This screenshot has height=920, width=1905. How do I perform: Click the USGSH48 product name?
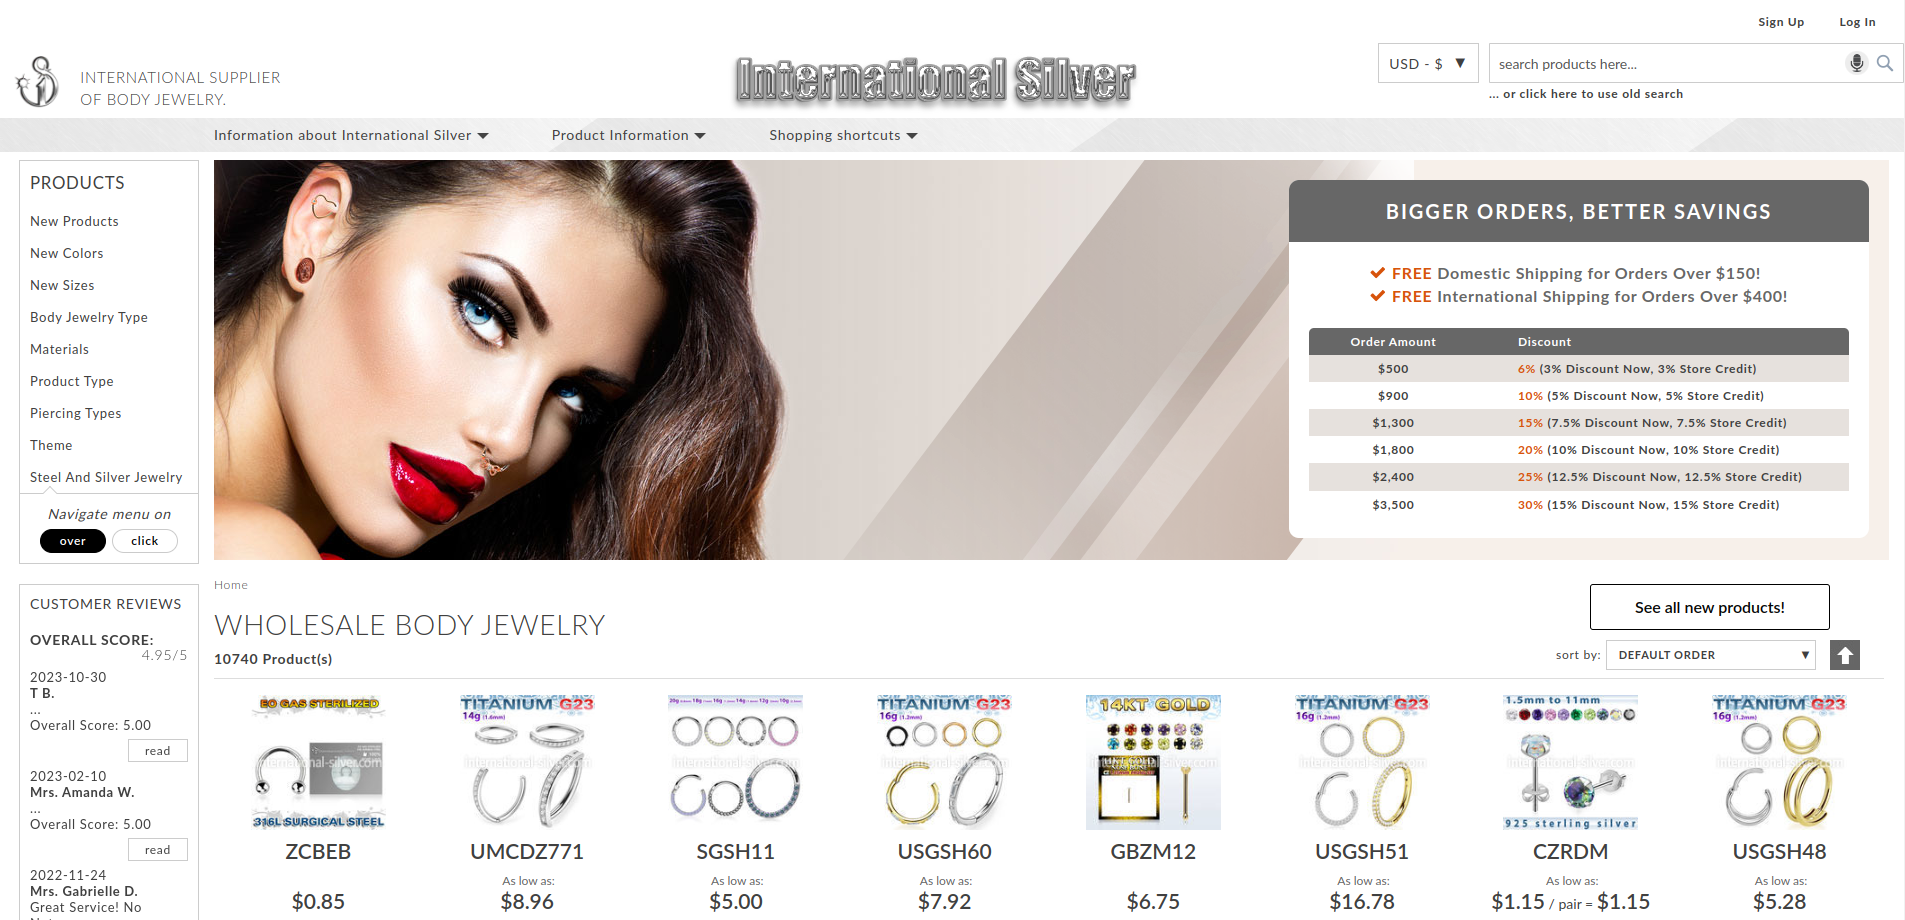(x=1780, y=852)
